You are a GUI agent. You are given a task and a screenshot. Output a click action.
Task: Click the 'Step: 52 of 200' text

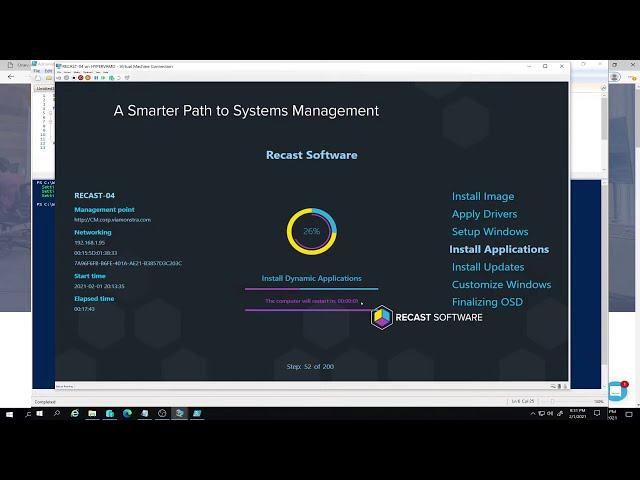(x=310, y=367)
